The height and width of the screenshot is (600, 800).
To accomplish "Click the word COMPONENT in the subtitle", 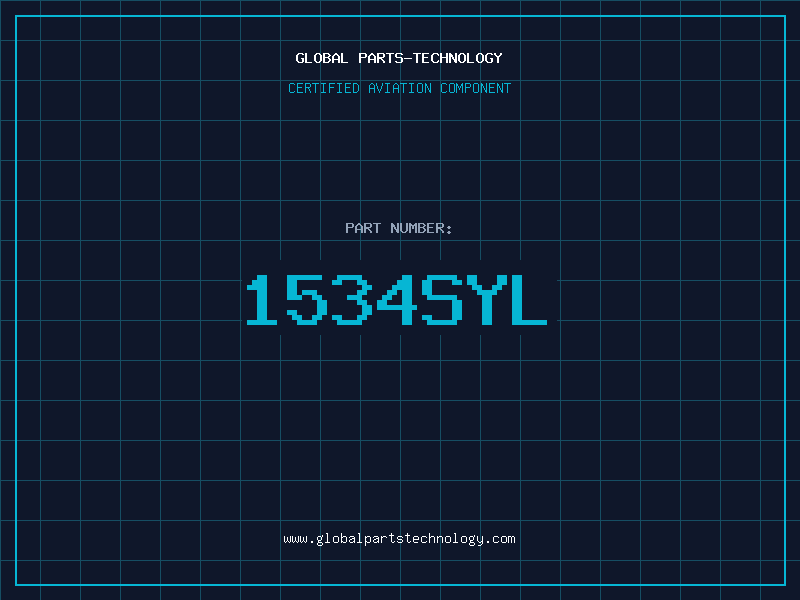I will [x=476, y=88].
